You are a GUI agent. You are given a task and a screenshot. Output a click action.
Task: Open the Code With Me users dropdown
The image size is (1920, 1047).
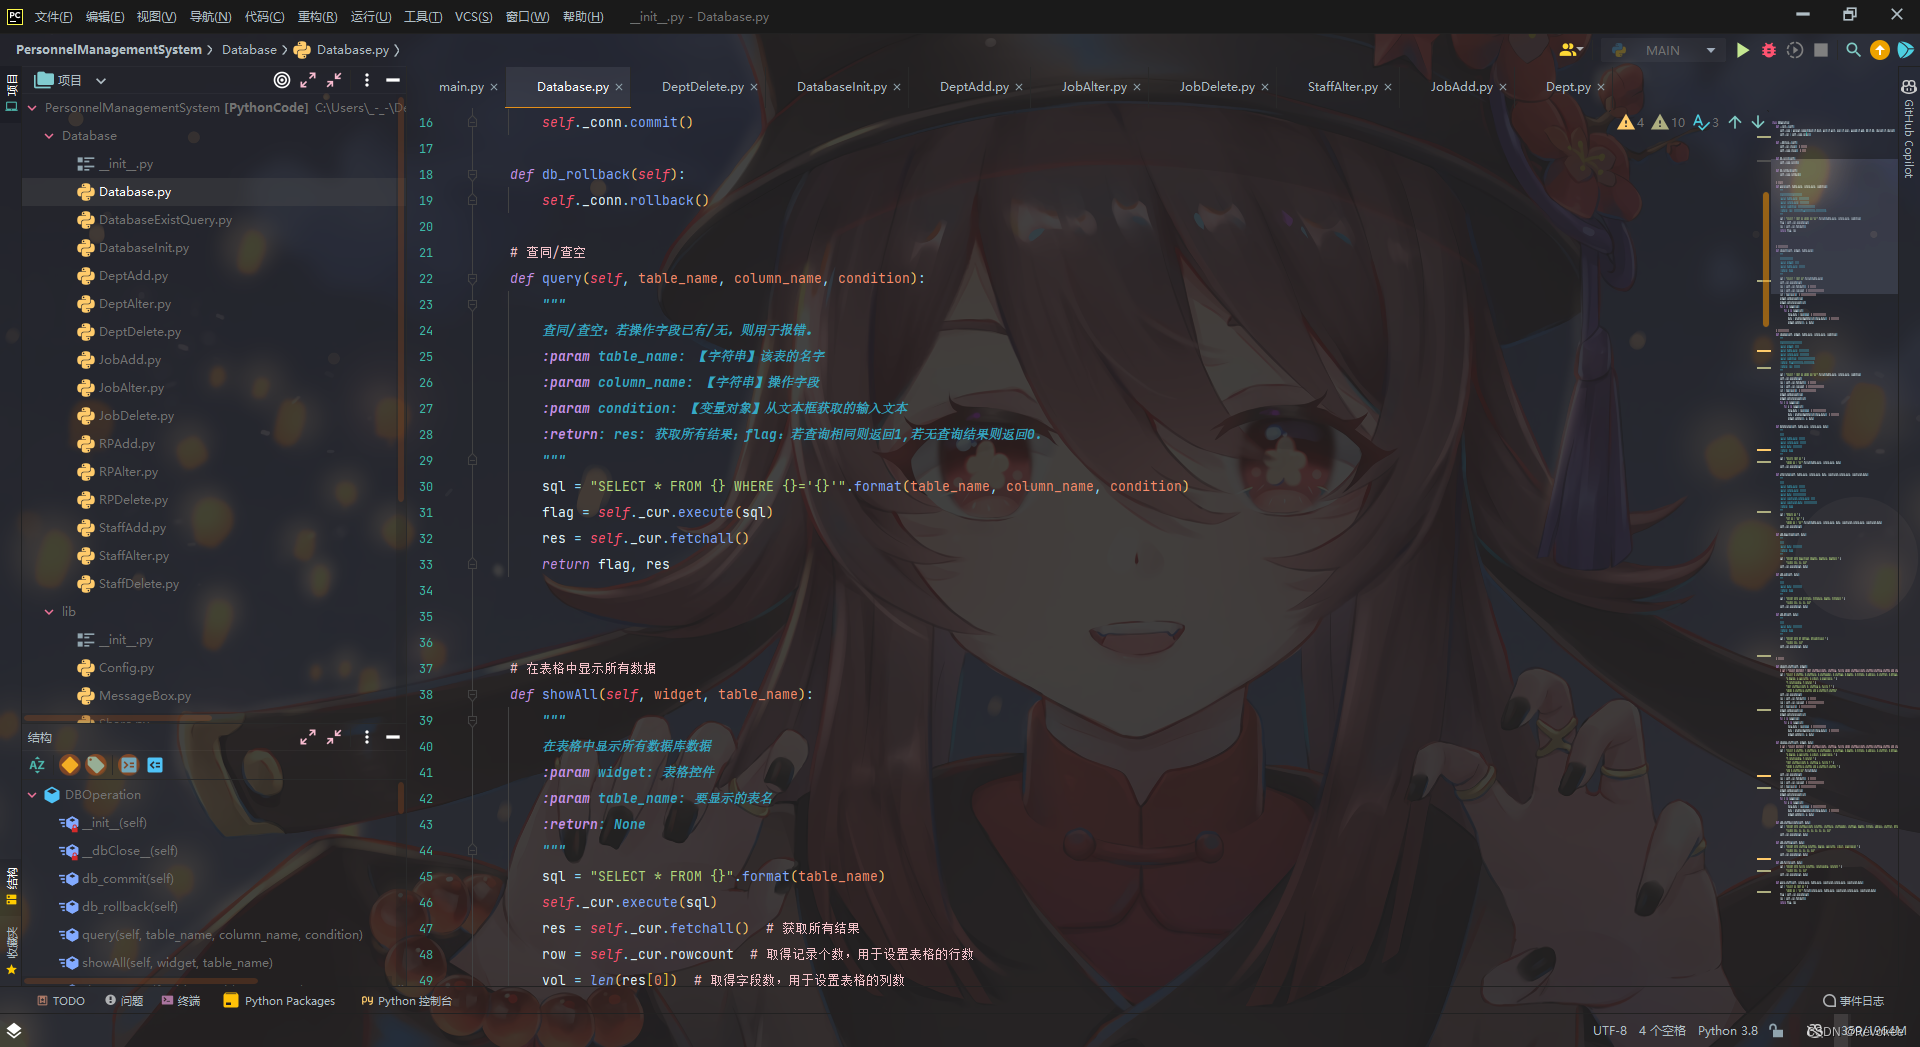tap(1572, 50)
